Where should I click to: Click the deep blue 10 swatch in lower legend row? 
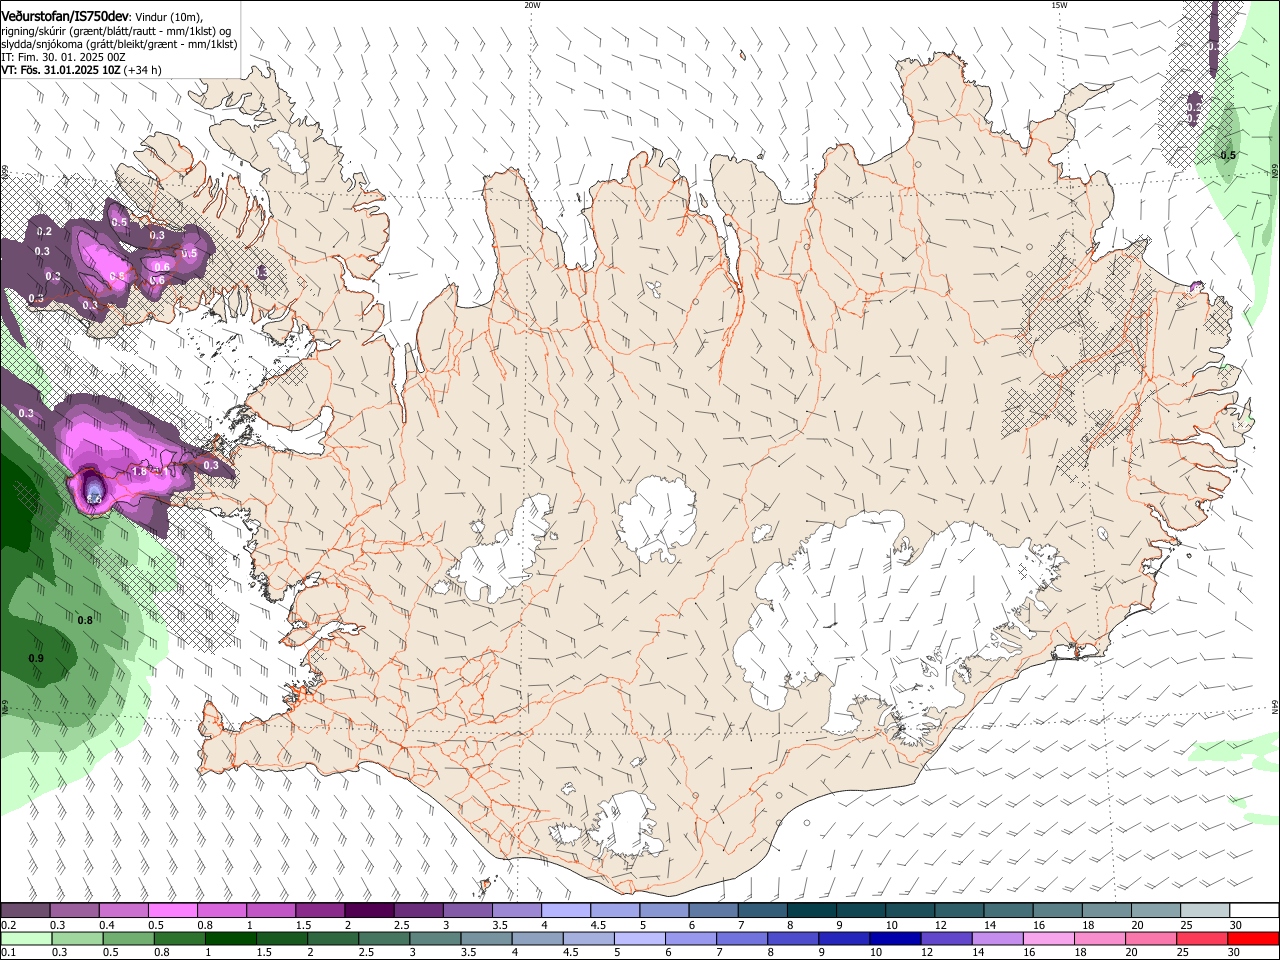(895, 939)
